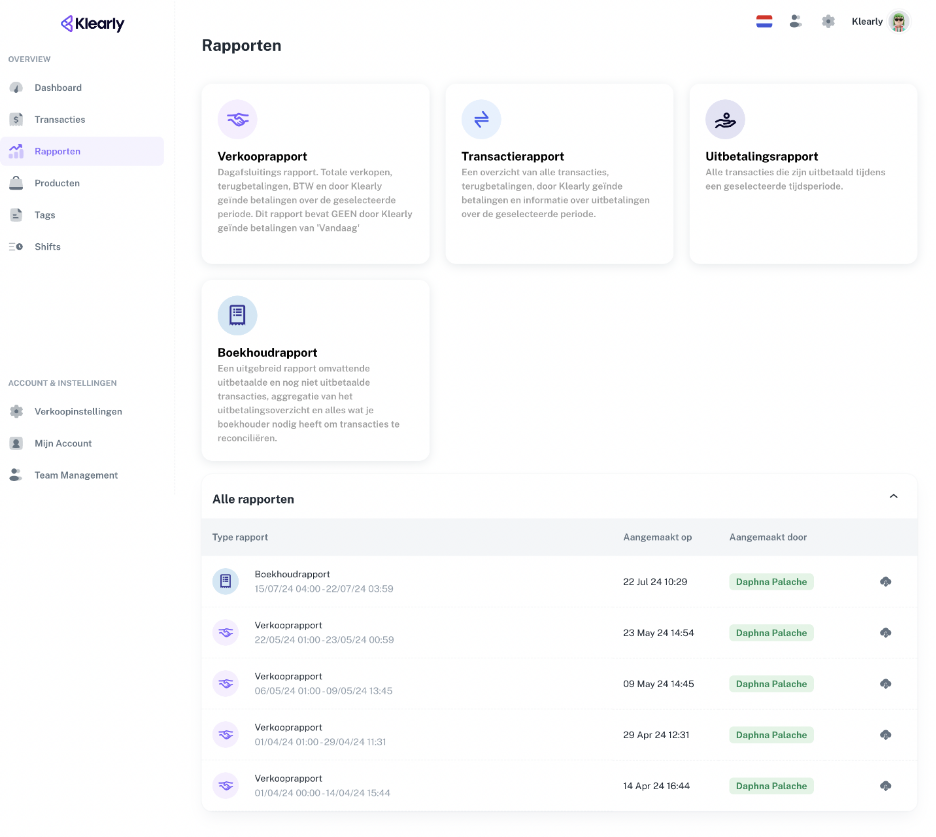Click the Boekhoudrapport card

(x=315, y=370)
